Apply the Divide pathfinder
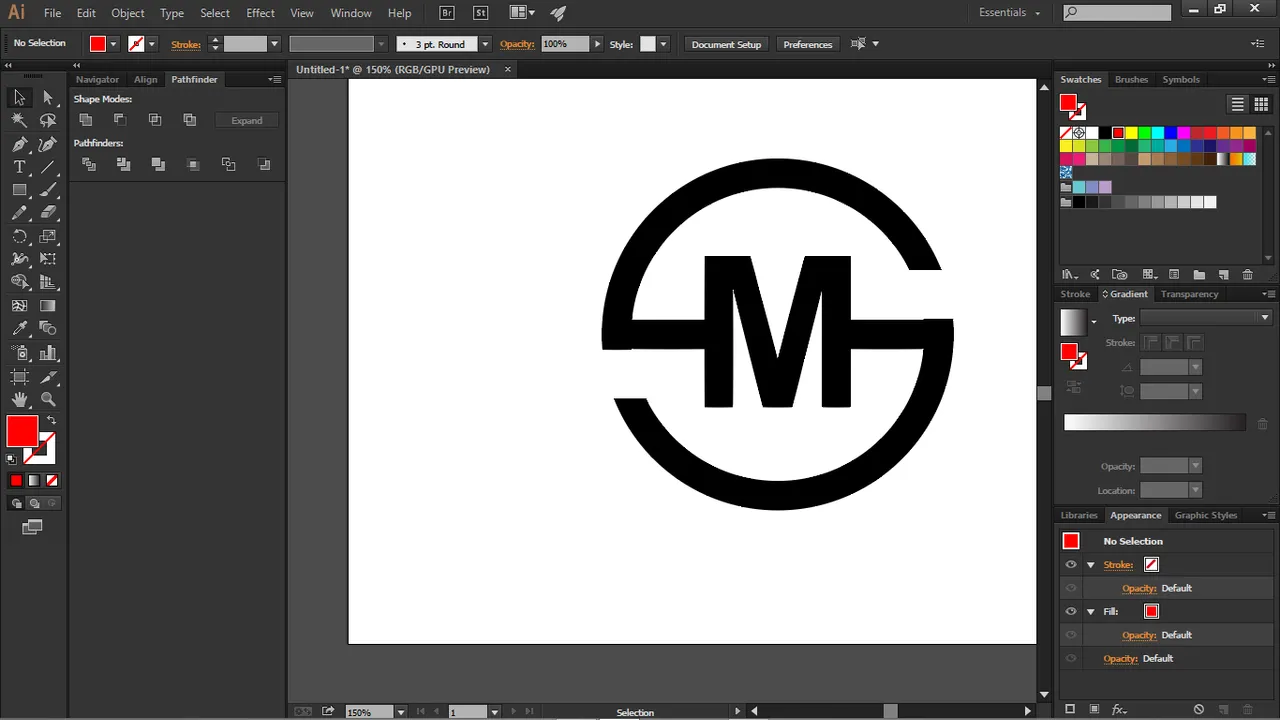Viewport: 1280px width, 720px height. pos(89,164)
